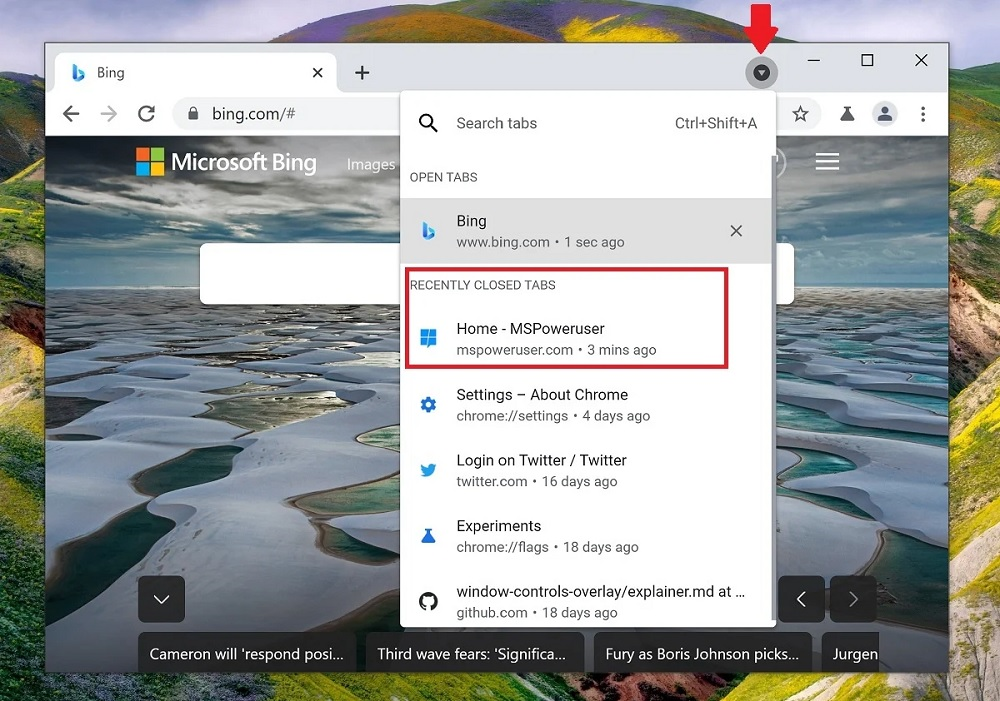Click the GitHub octocat favicon

pos(429,601)
